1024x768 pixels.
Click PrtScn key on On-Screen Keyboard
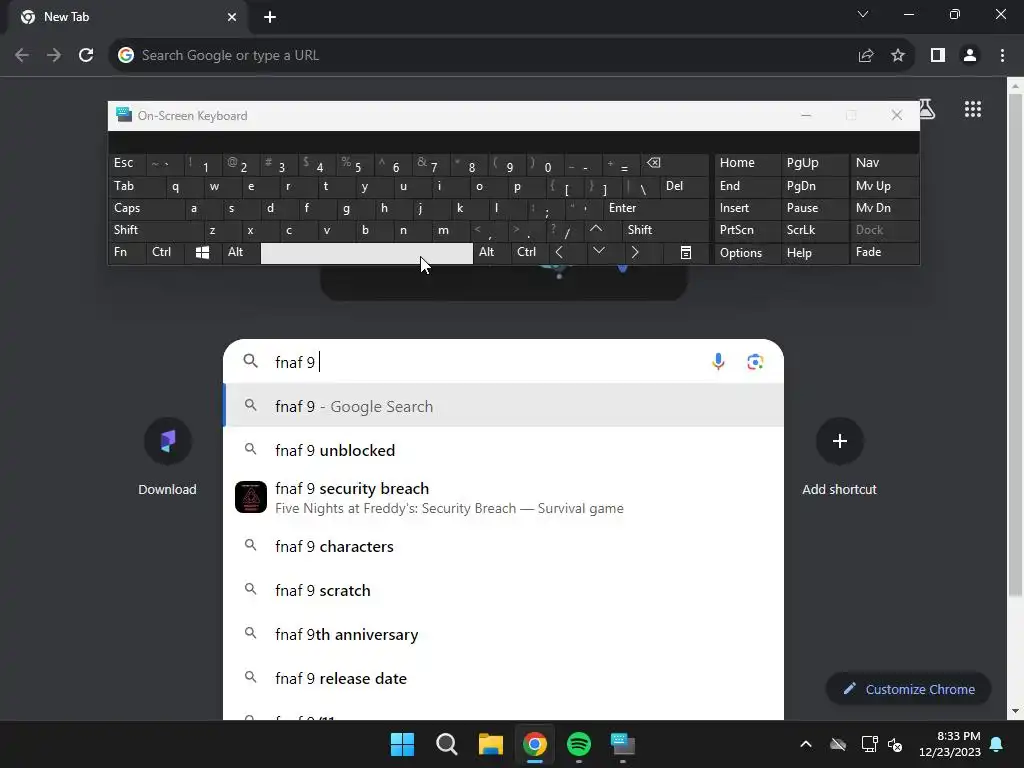747,230
